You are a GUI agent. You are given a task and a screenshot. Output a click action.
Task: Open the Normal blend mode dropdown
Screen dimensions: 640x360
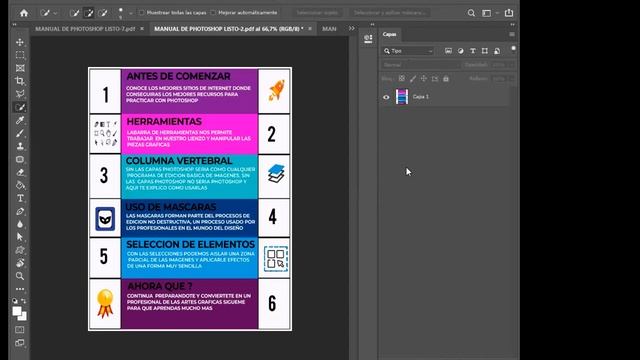420,65
